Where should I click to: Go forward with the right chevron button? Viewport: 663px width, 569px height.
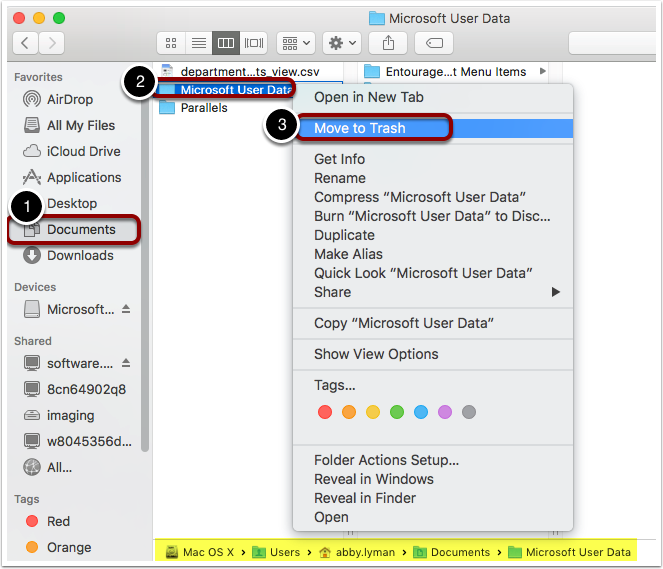pyautogui.click(x=52, y=43)
